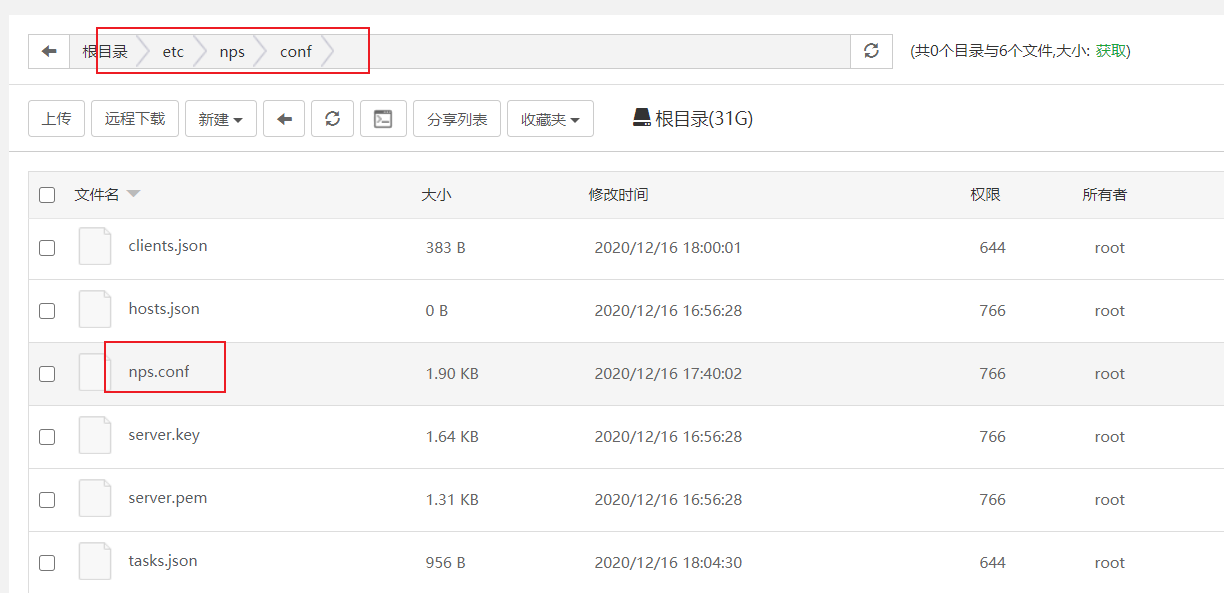Click the 上传 button
Viewport: 1224px width, 593px height.
(x=56, y=119)
